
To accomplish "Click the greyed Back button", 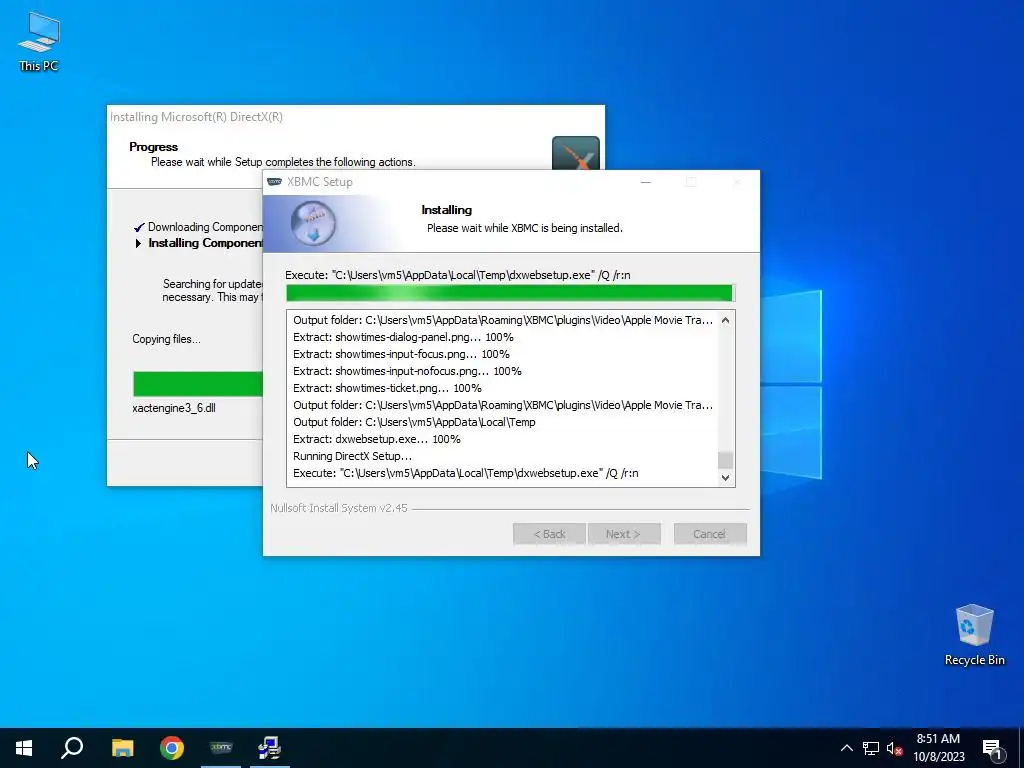I will click(x=549, y=534).
